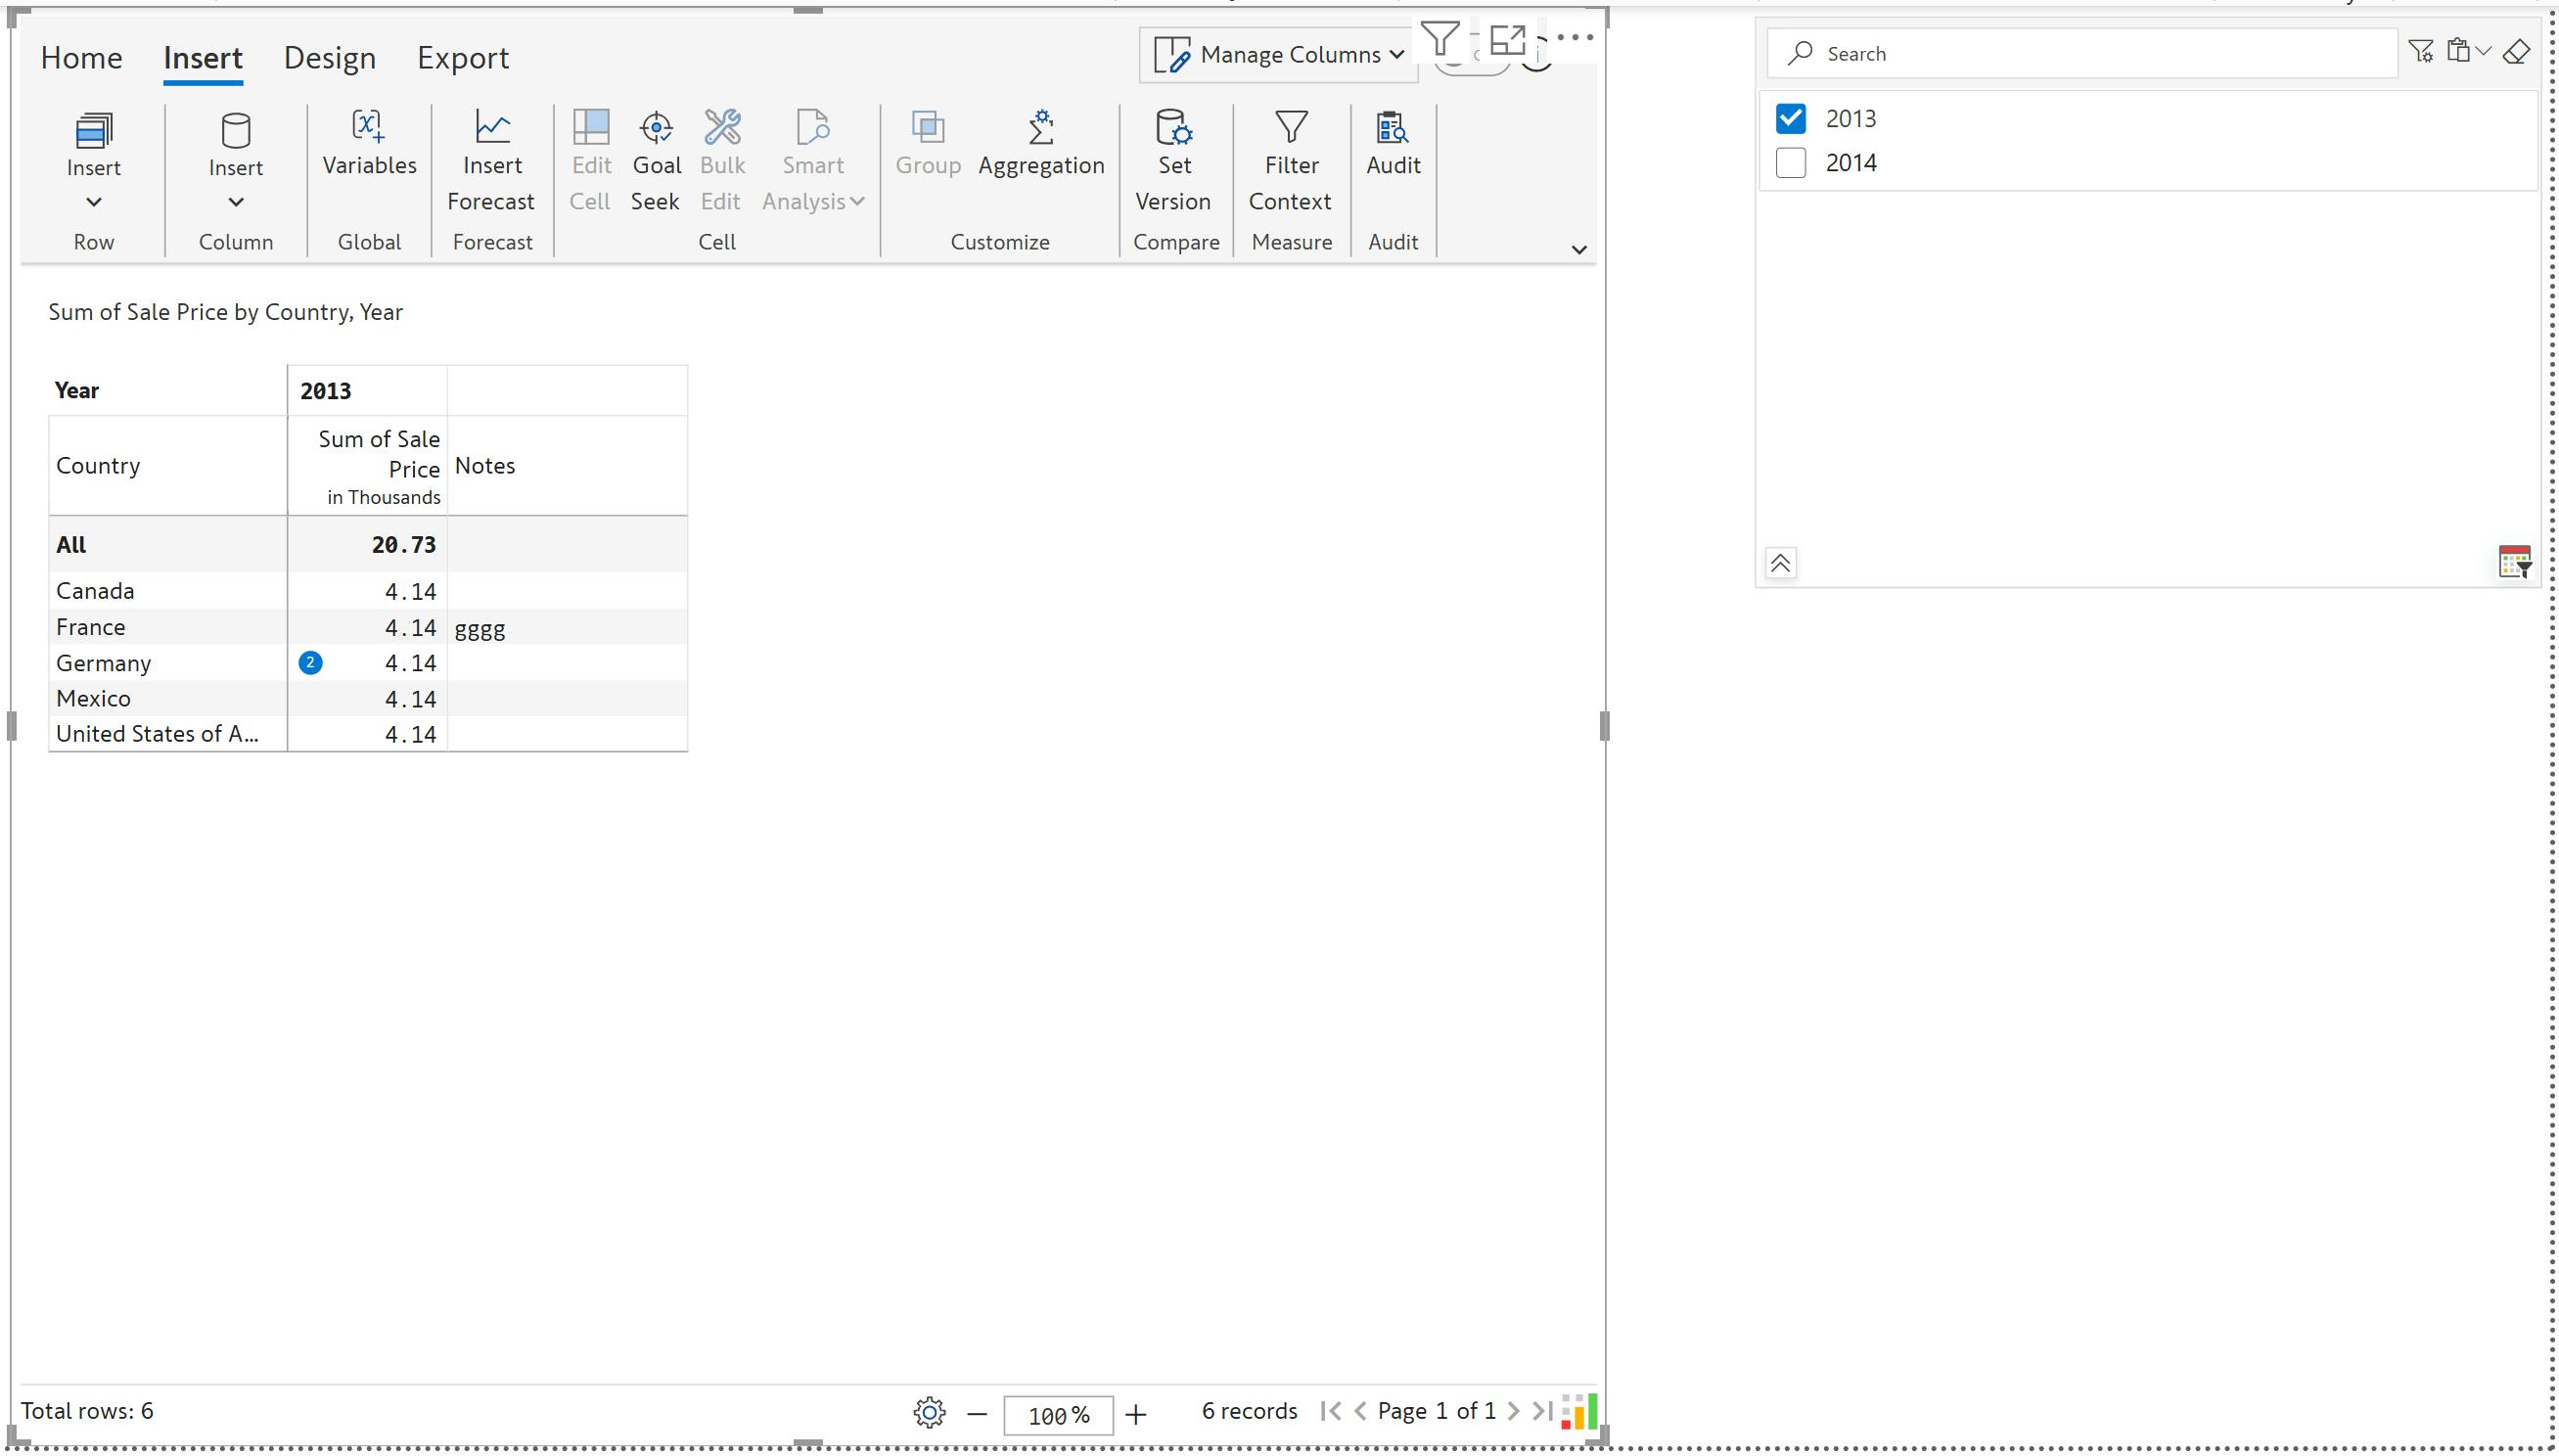Screen dimensions: 2559x1456
Task: Click the zoom in plus button
Action: tap(1135, 1414)
